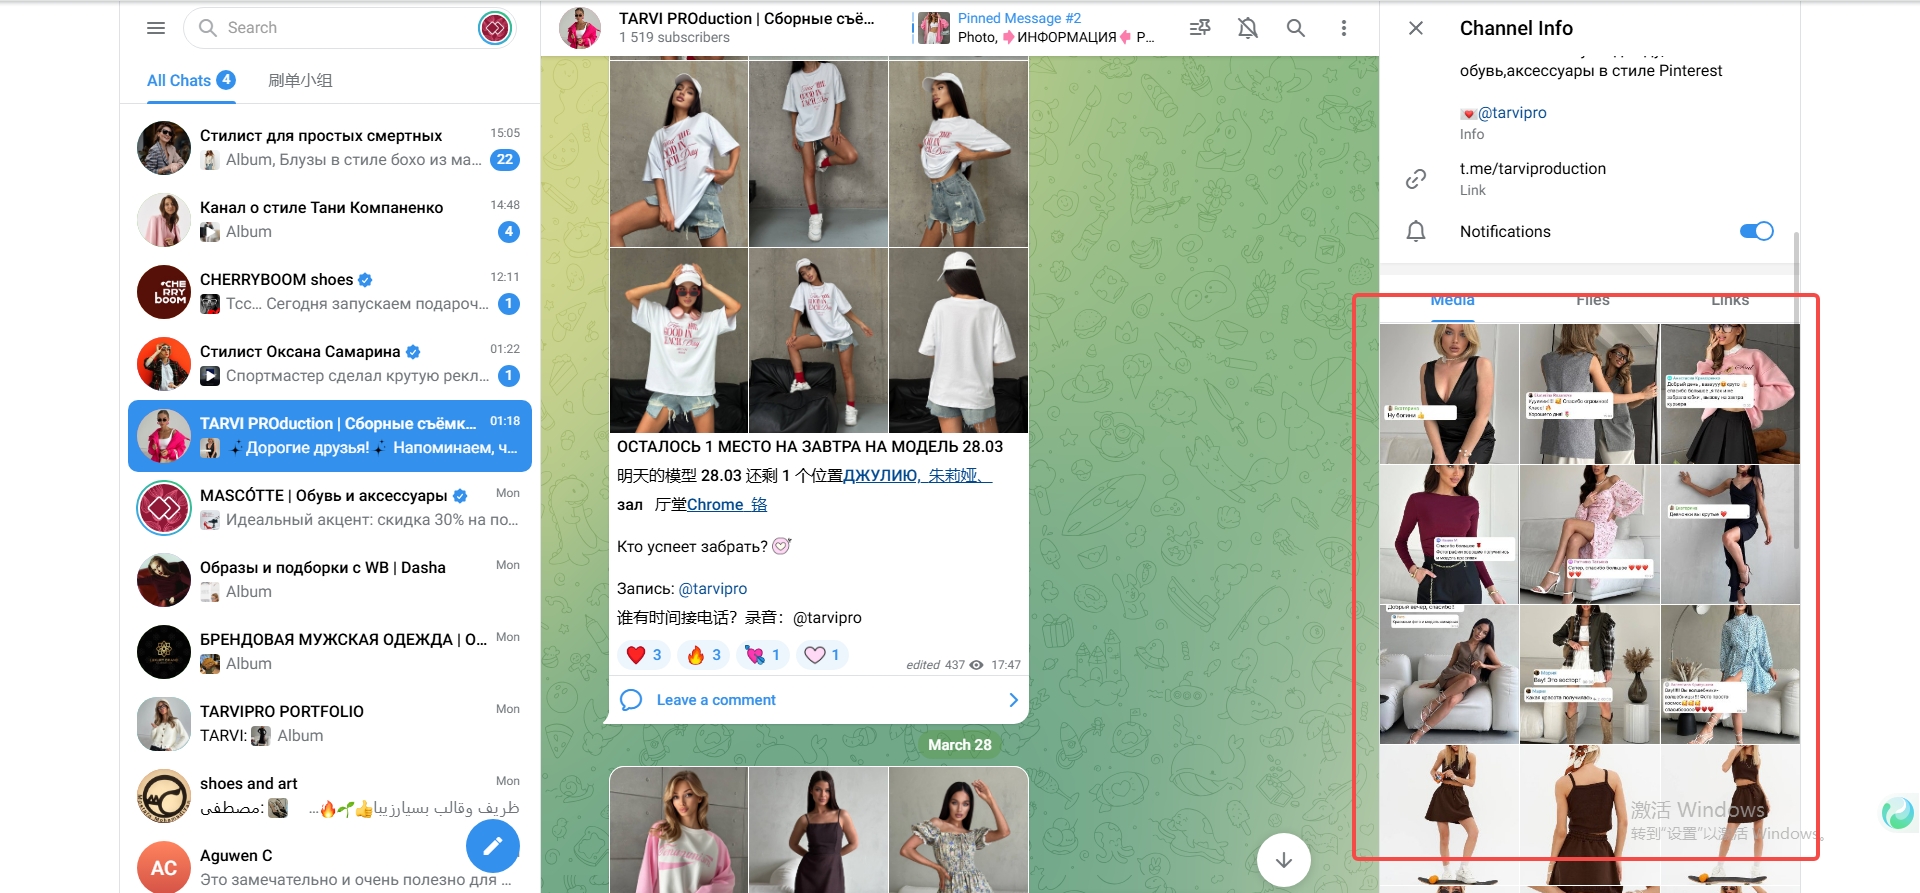
Task: Click the discussion/boost icon in chat header
Action: click(x=1199, y=28)
